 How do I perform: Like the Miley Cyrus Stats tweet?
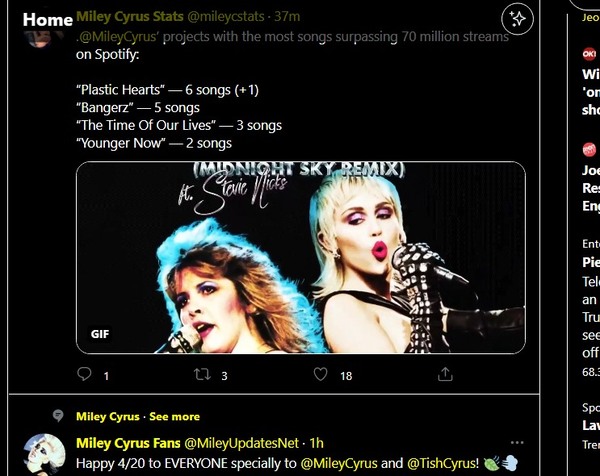pos(321,374)
